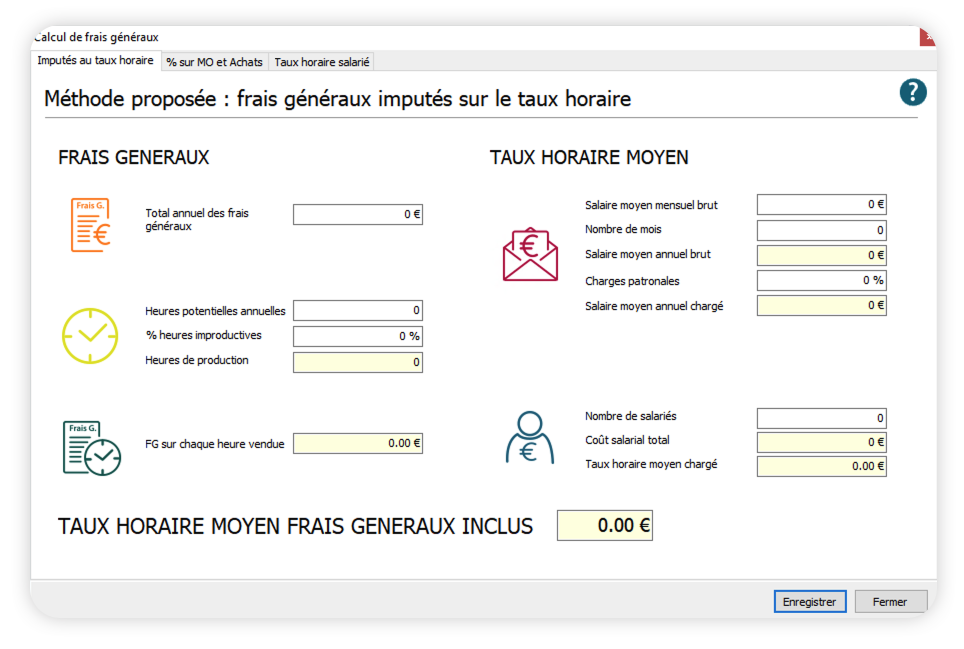Close the Calcul de frais généraux window
This screenshot has width=964, height=649.
tap(928, 37)
